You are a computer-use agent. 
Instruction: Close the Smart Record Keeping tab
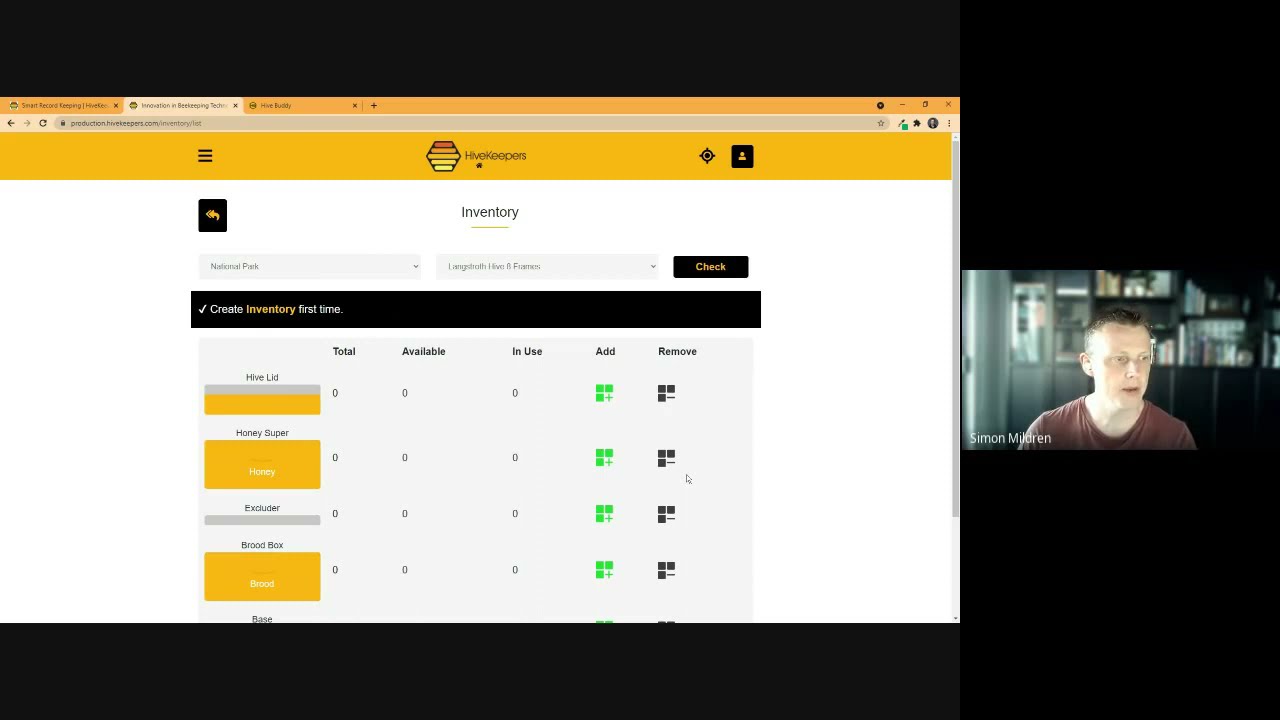116,105
